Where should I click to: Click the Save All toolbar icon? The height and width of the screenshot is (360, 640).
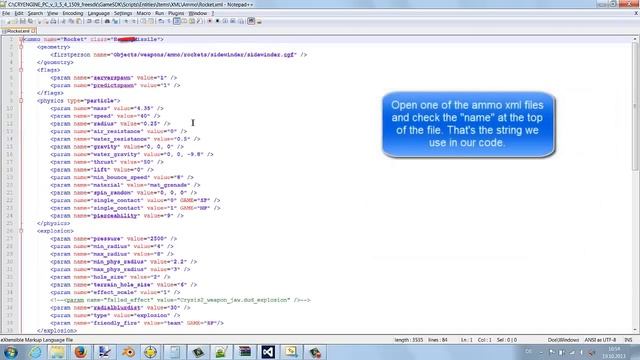[x=30, y=21]
